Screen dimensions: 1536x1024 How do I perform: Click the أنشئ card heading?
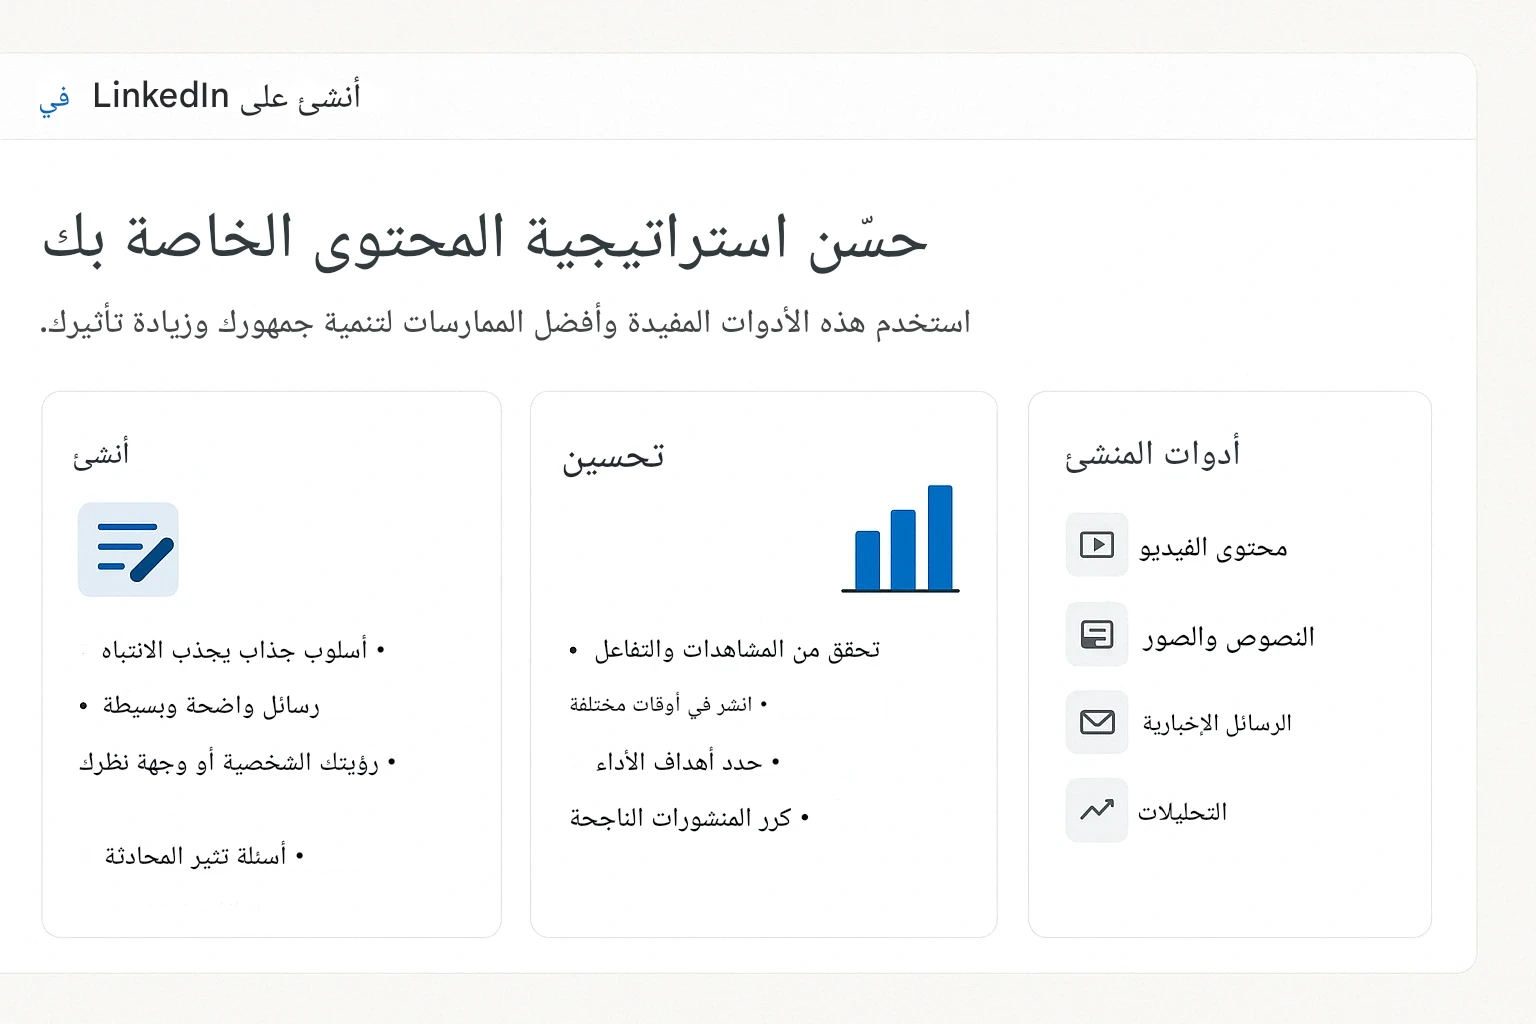point(101,454)
